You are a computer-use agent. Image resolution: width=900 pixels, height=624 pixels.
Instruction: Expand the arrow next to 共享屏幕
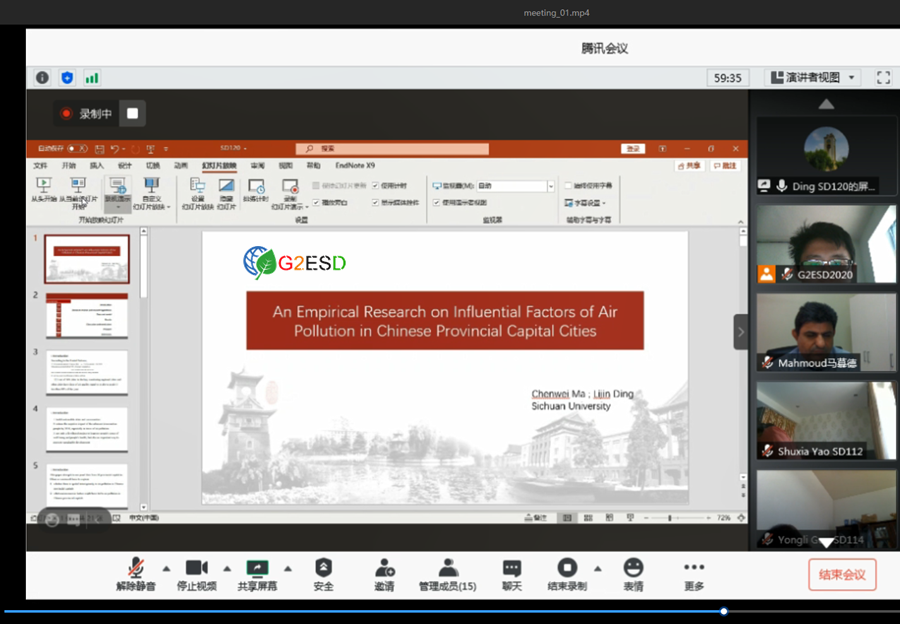(288, 569)
